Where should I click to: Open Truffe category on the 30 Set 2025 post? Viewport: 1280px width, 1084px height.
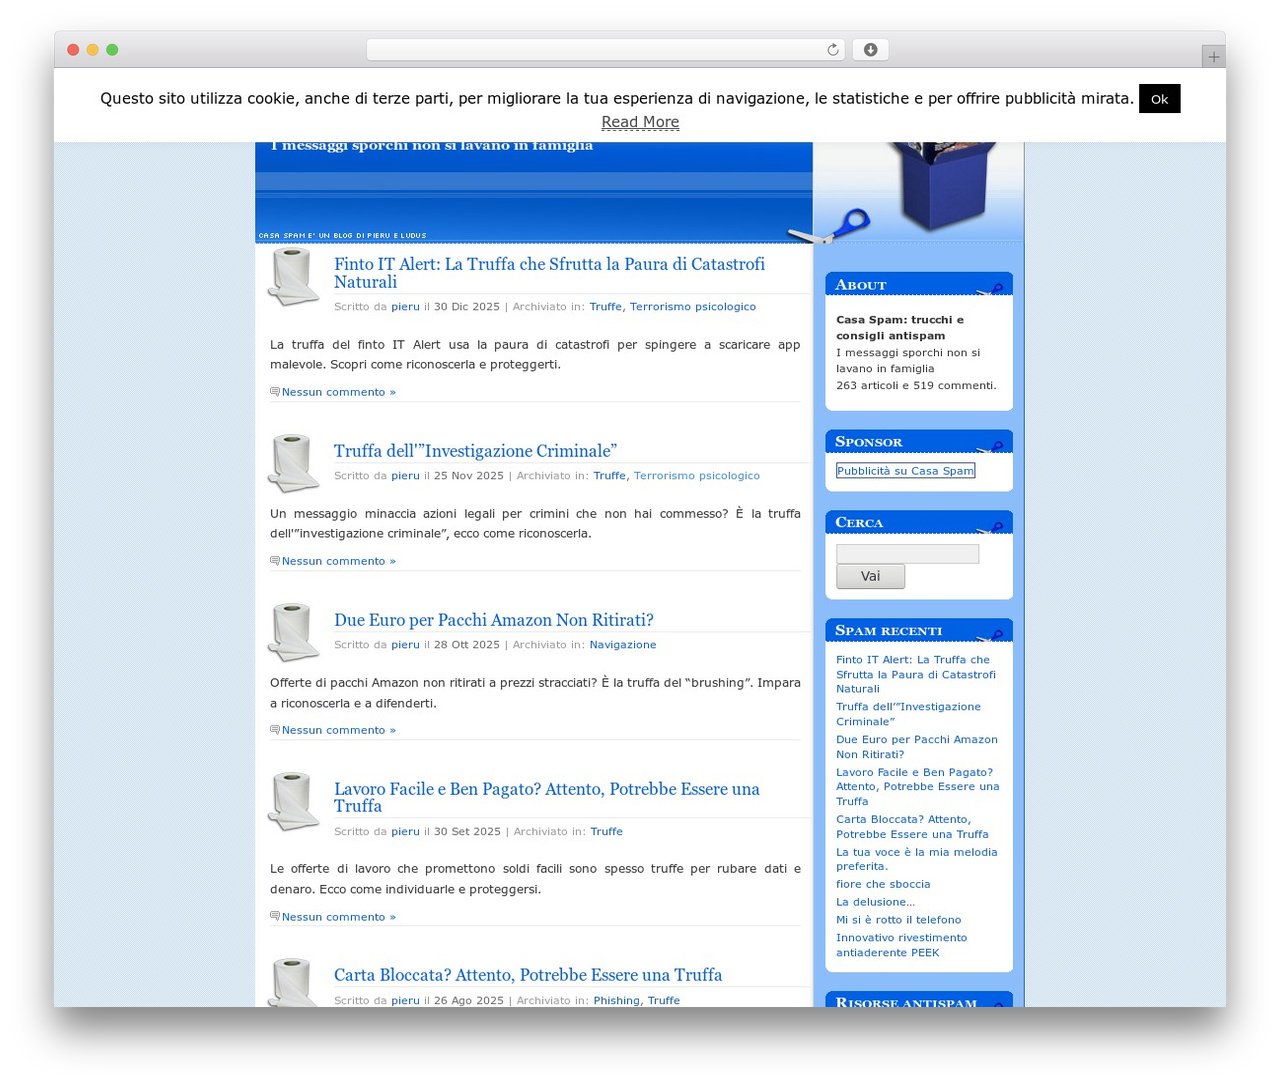point(606,832)
